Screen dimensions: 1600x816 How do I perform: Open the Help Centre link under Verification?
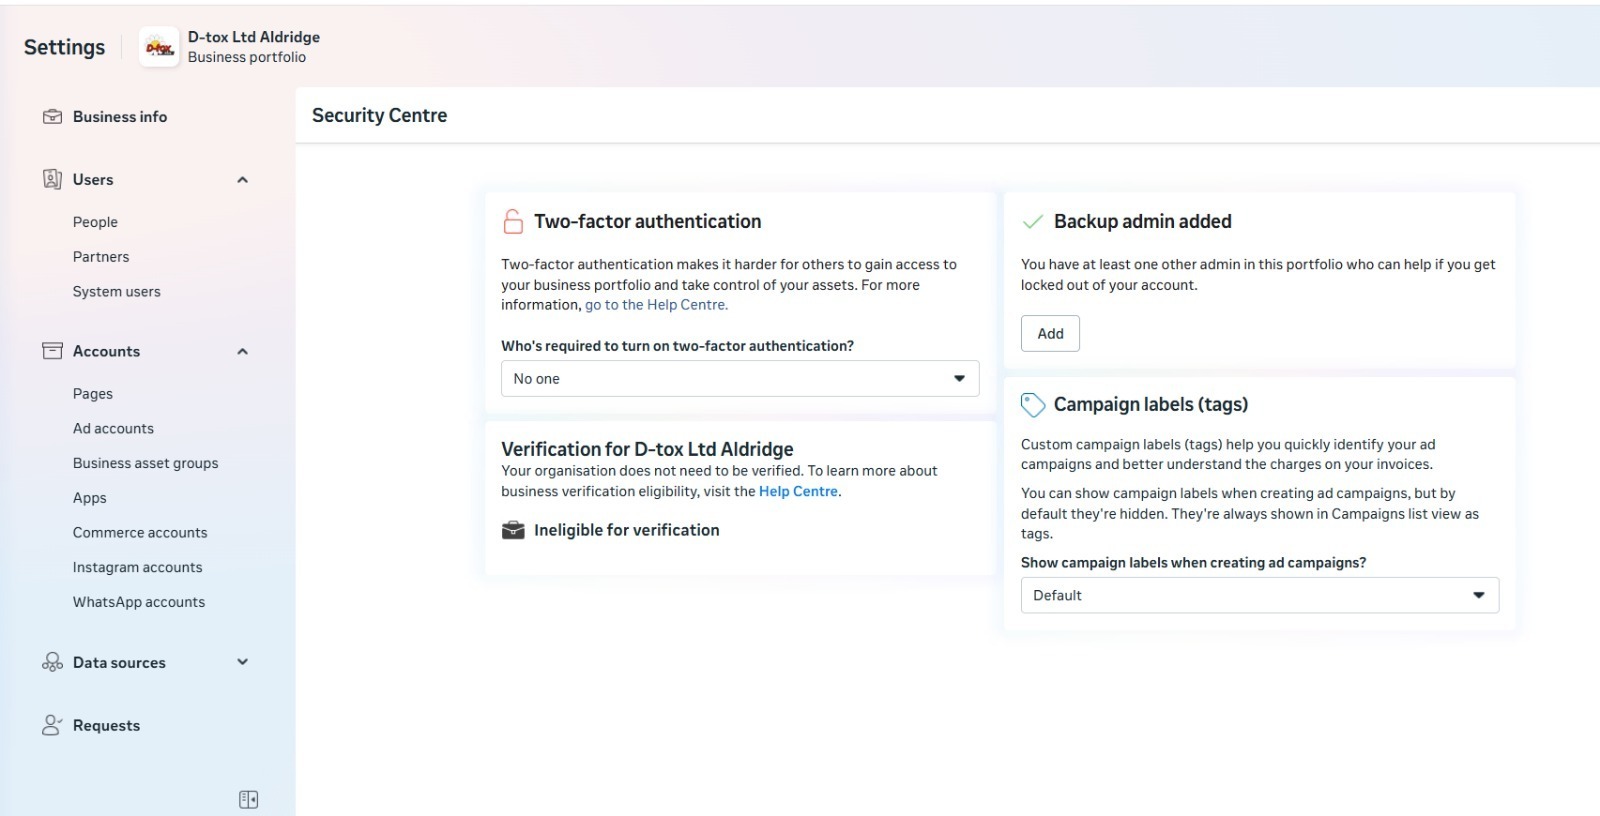pyautogui.click(x=798, y=491)
